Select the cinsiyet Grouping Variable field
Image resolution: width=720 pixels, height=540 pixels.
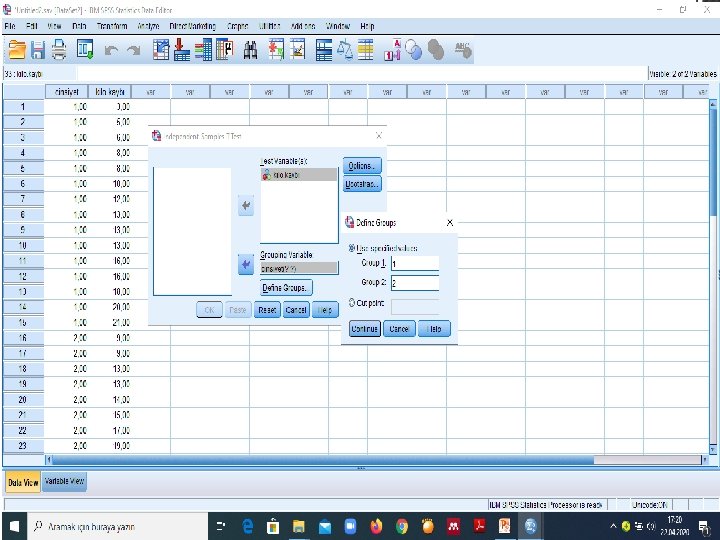coord(299,269)
